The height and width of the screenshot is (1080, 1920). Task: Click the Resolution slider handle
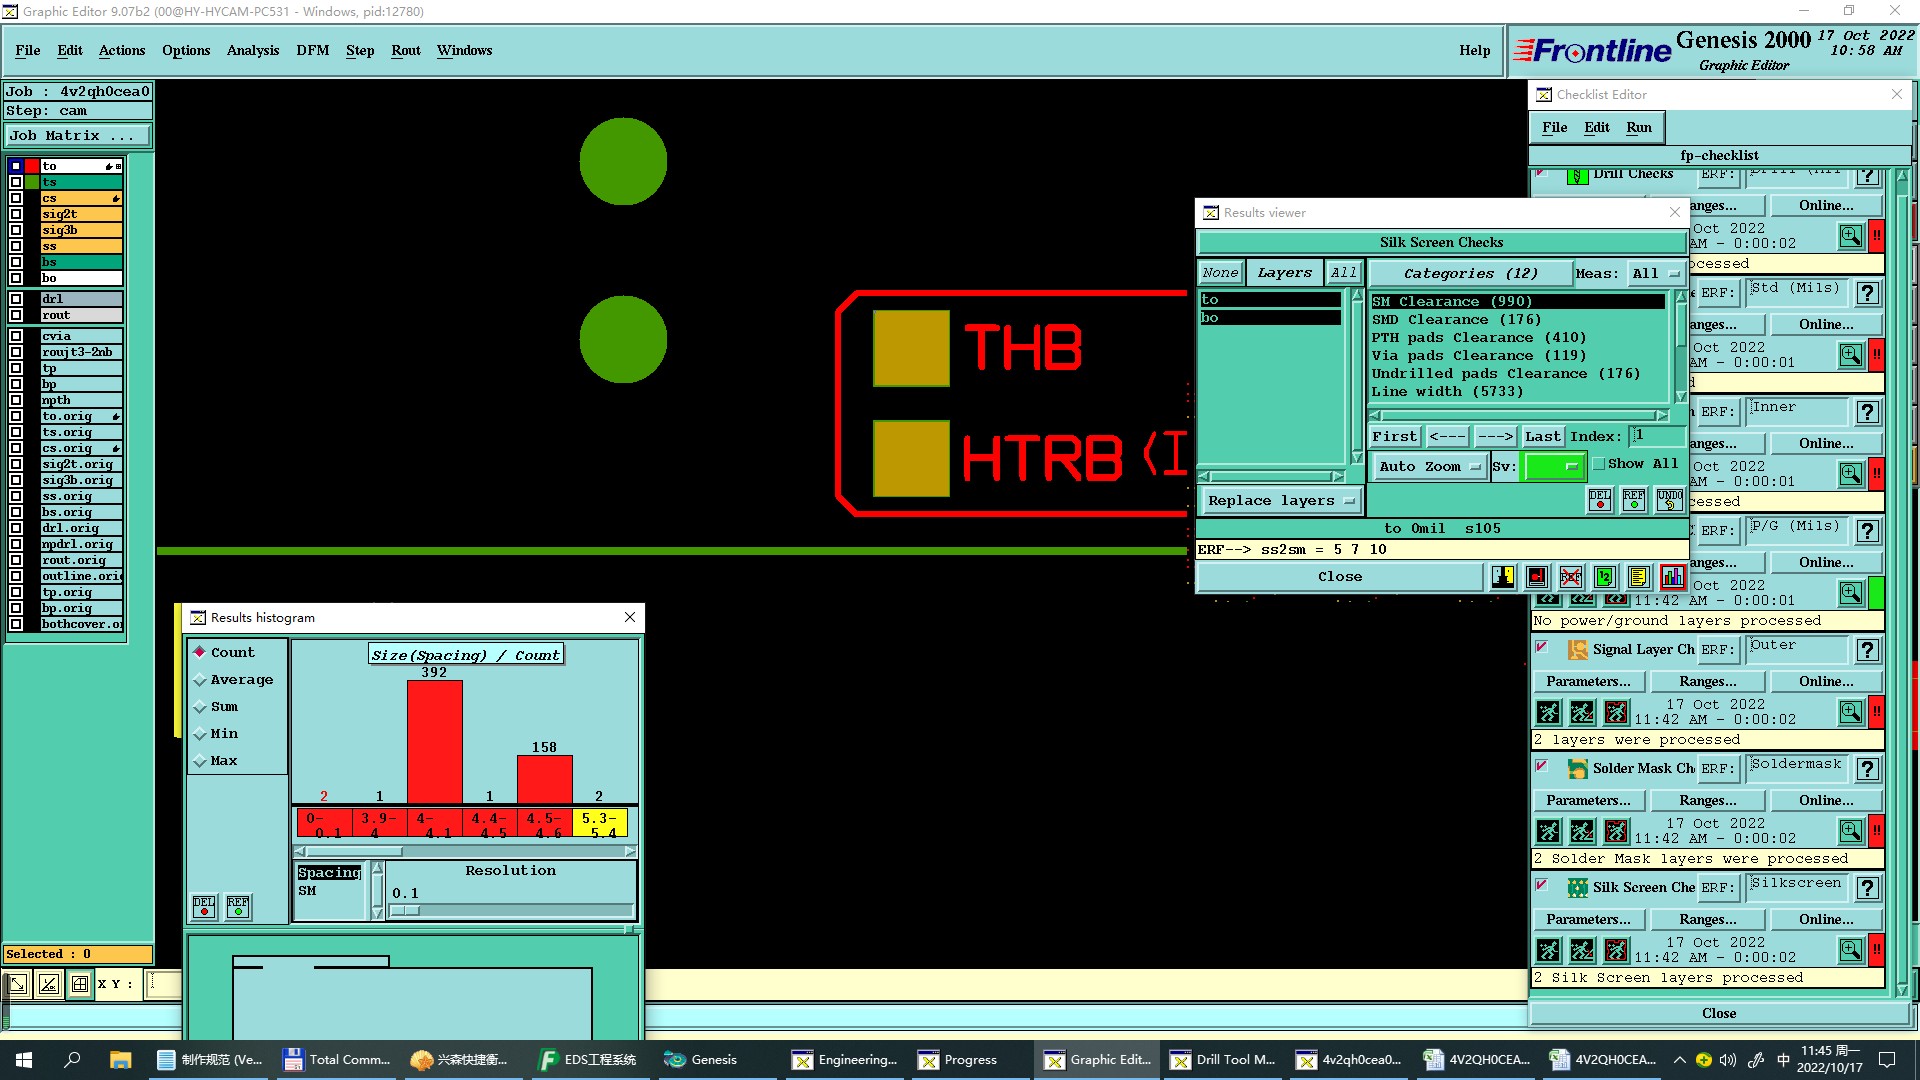[x=405, y=910]
